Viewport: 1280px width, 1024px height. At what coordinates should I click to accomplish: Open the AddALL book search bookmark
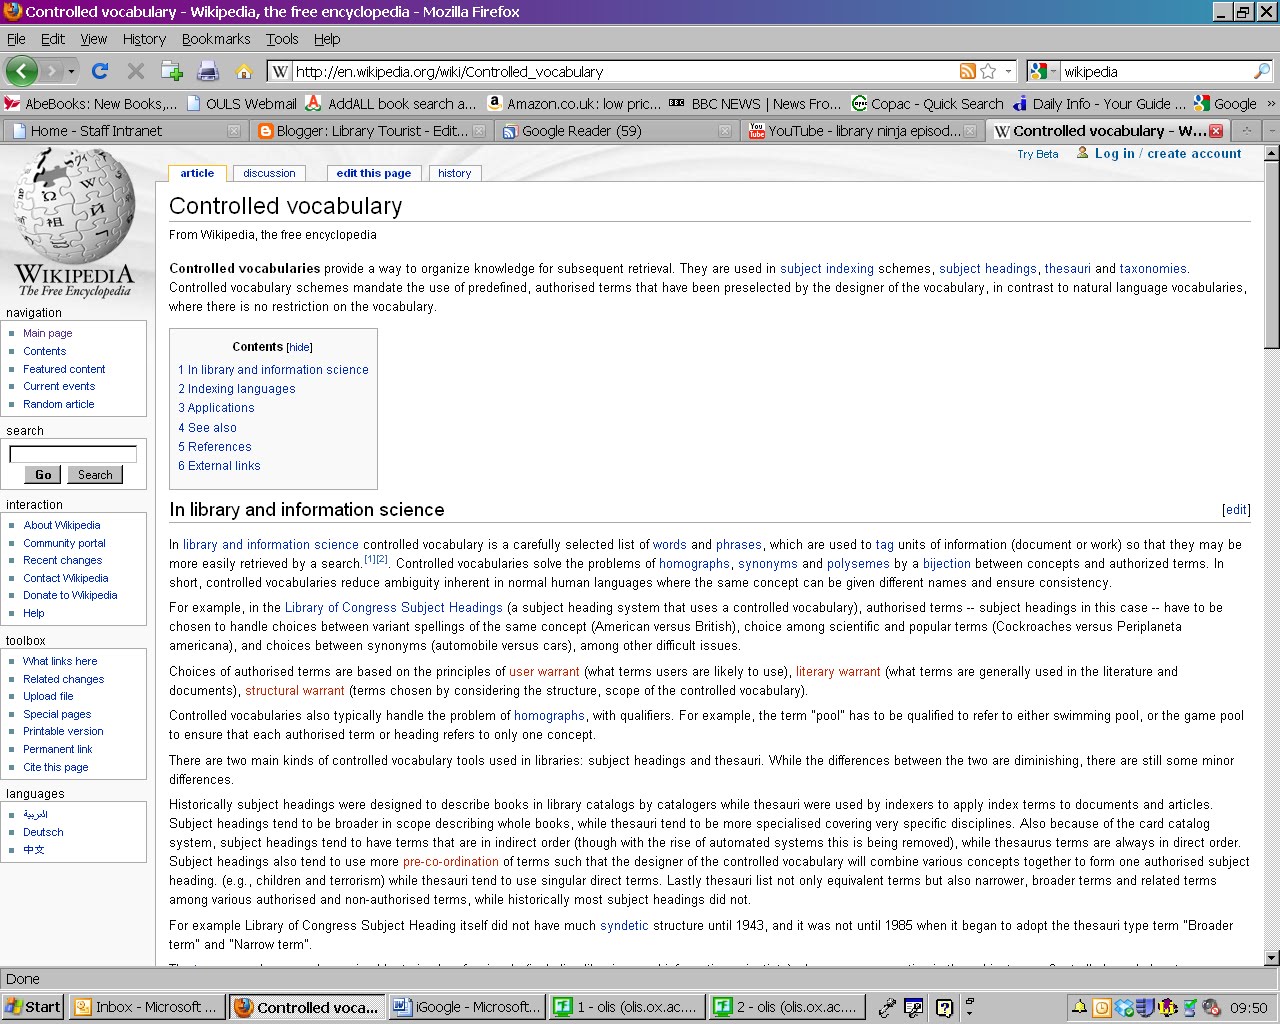pos(391,103)
